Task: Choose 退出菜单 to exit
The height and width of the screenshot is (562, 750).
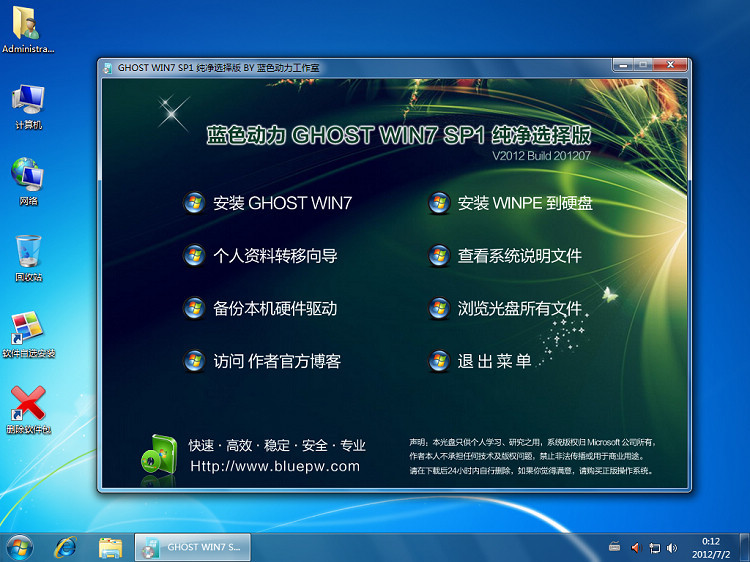Action: click(494, 361)
